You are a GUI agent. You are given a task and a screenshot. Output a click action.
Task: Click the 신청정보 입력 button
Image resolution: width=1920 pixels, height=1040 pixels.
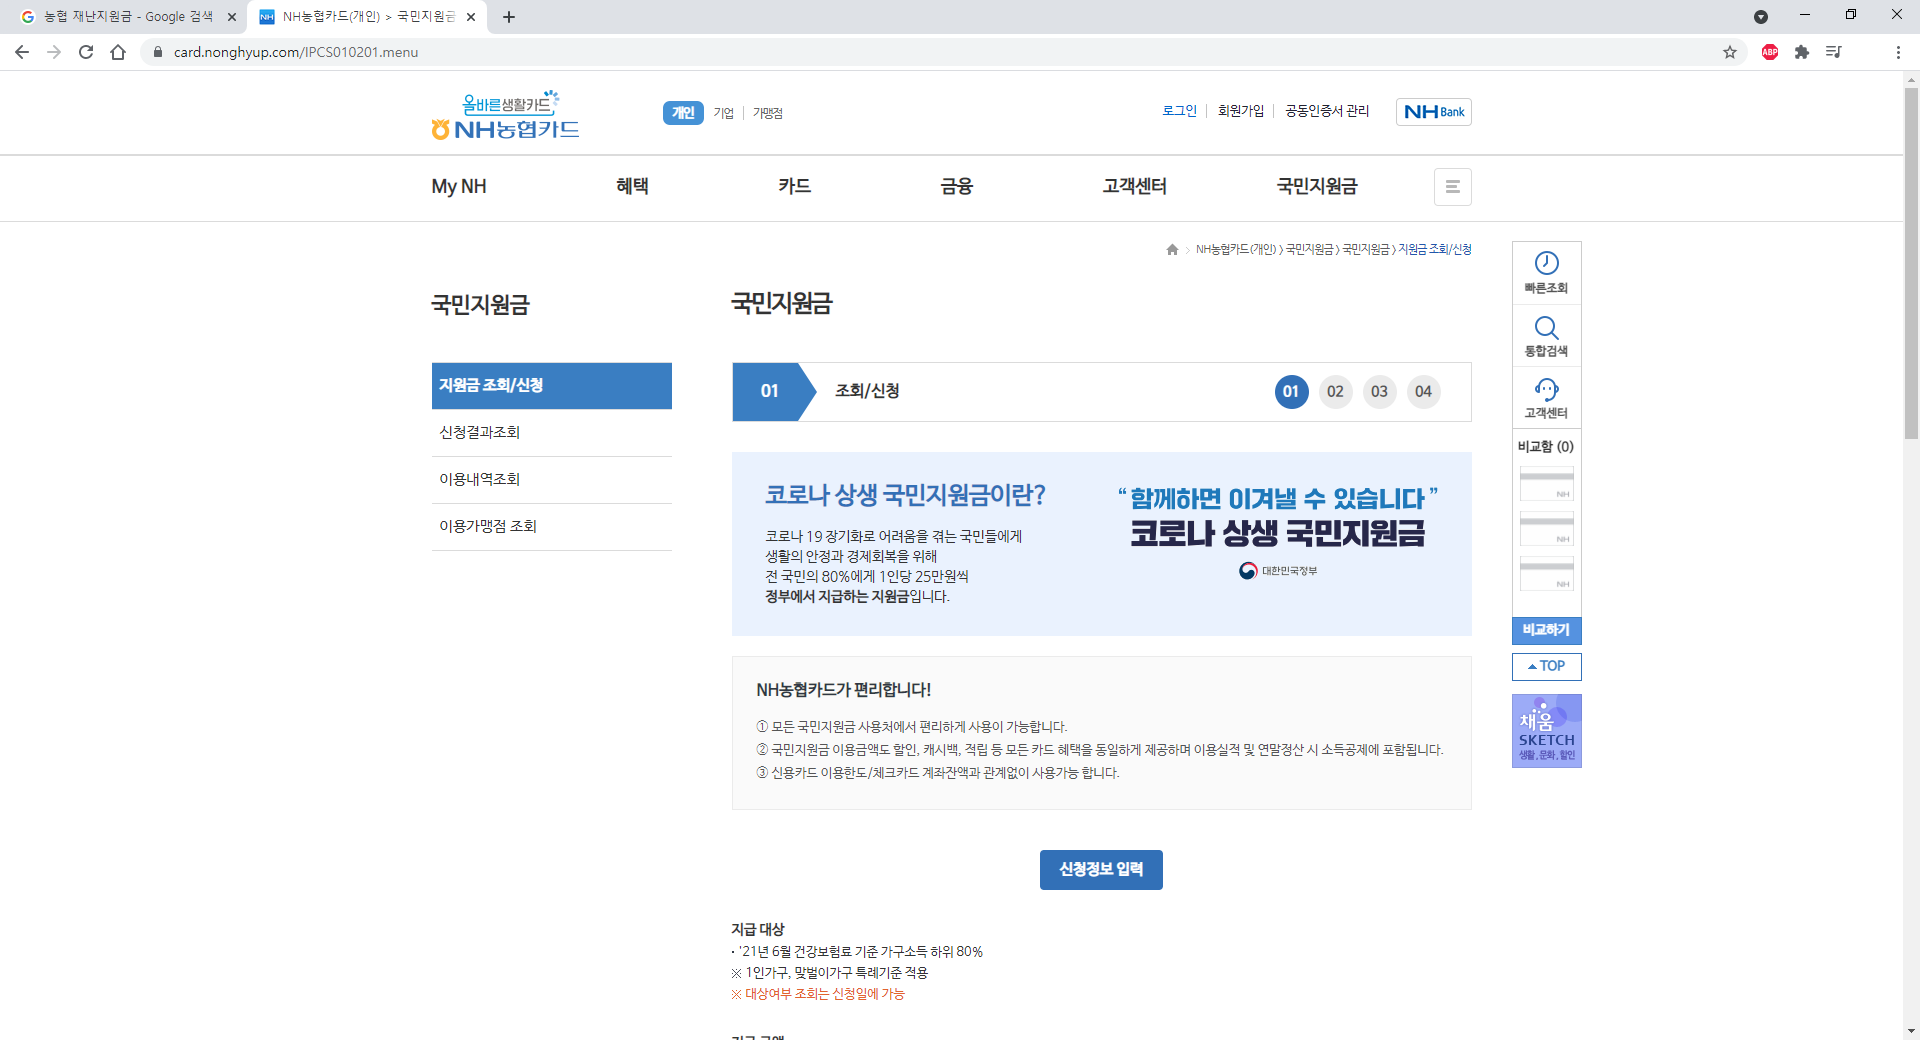tap(1101, 870)
